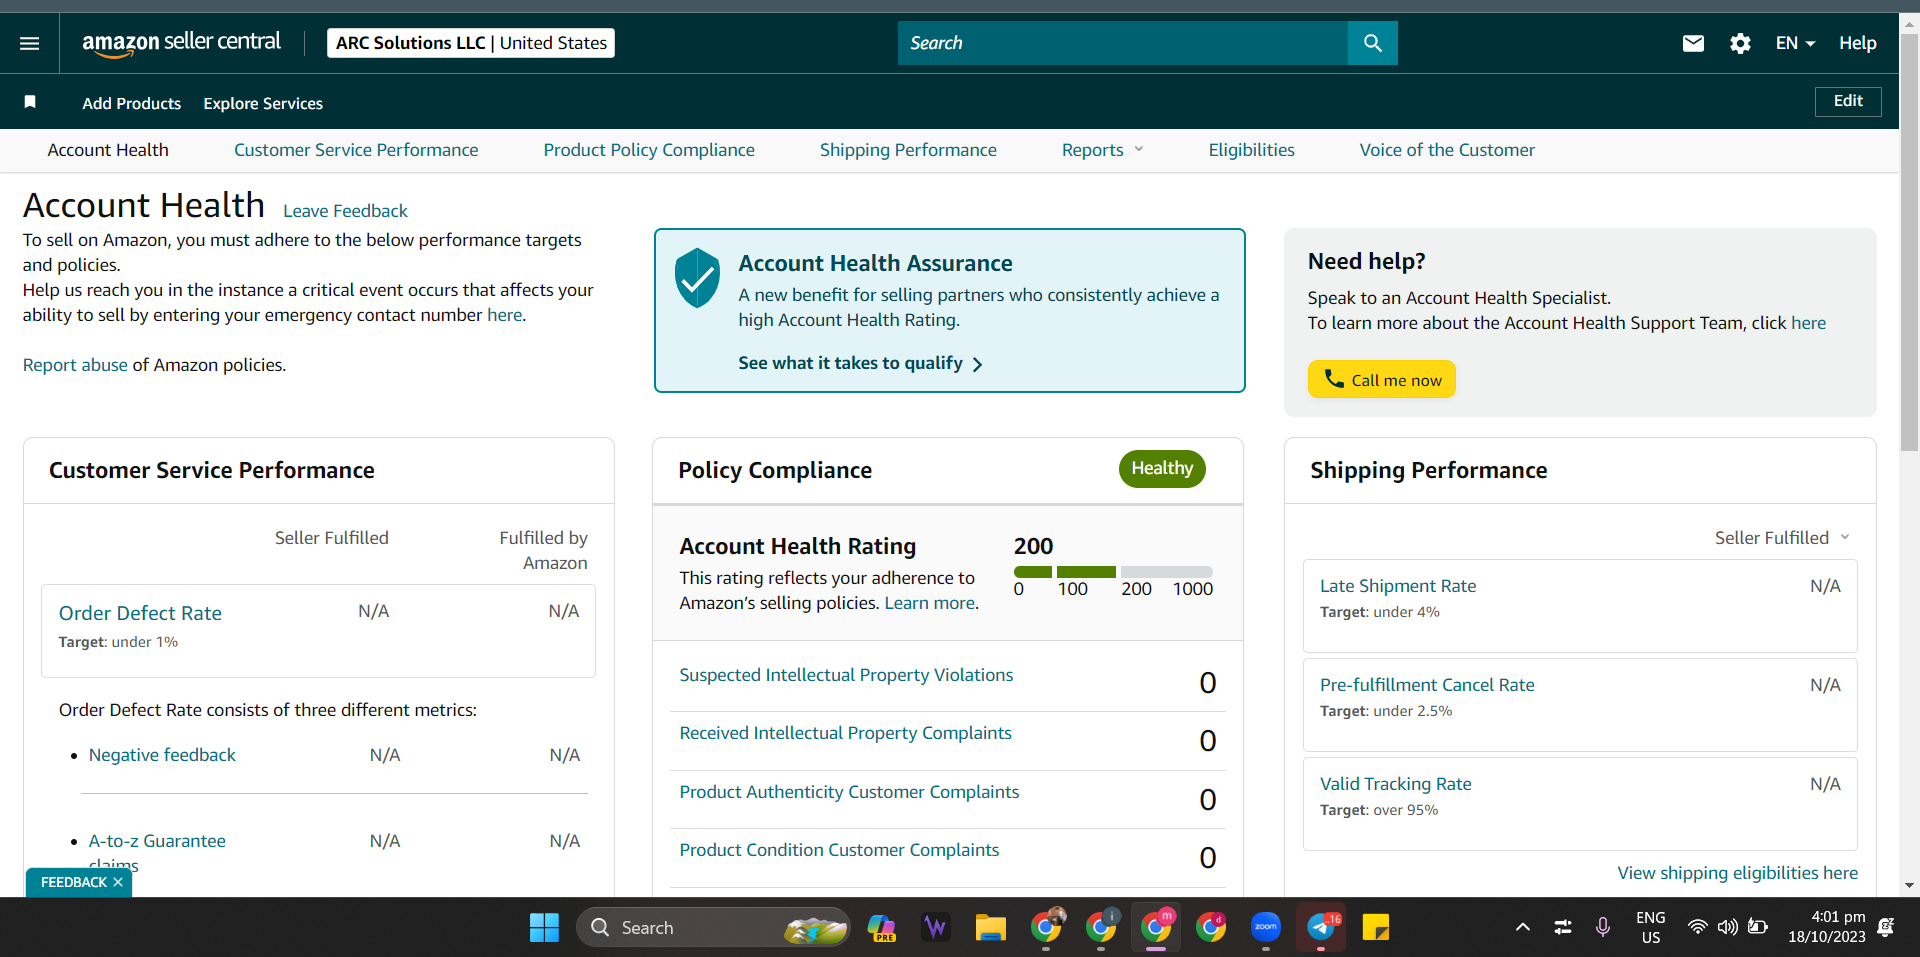Open the volume speaker tray icon

(x=1727, y=927)
